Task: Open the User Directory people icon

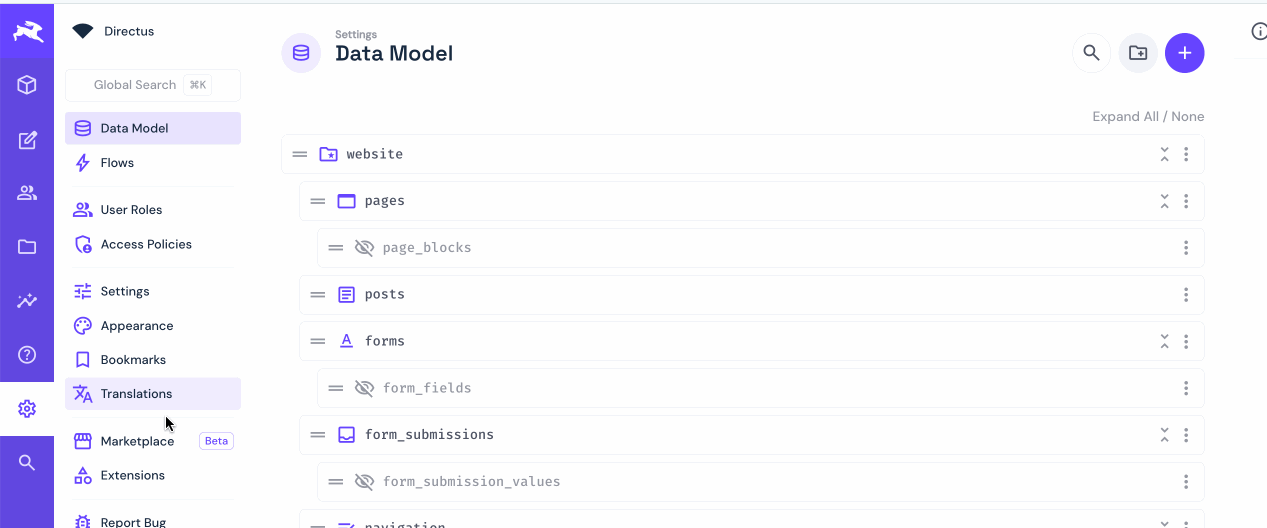Action: [27, 193]
